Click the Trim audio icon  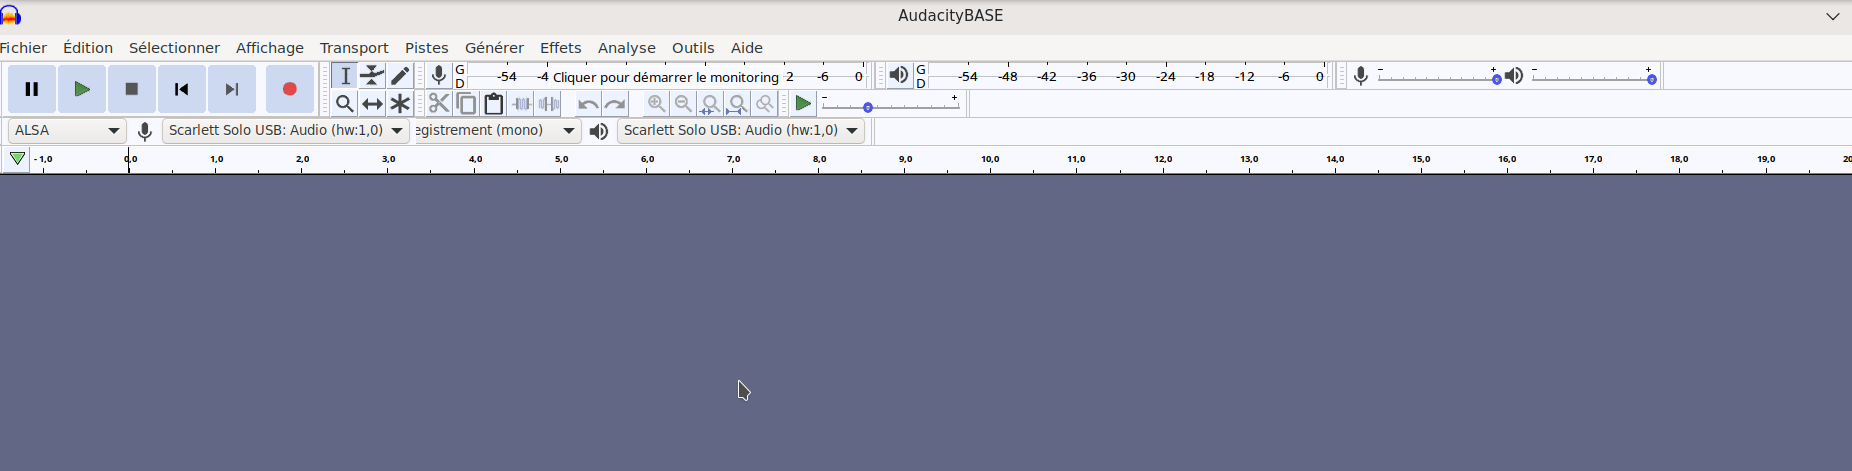pyautogui.click(x=521, y=103)
